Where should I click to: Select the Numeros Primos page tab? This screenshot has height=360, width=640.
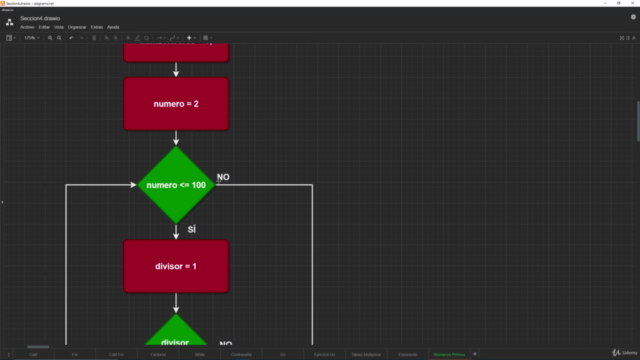449,354
